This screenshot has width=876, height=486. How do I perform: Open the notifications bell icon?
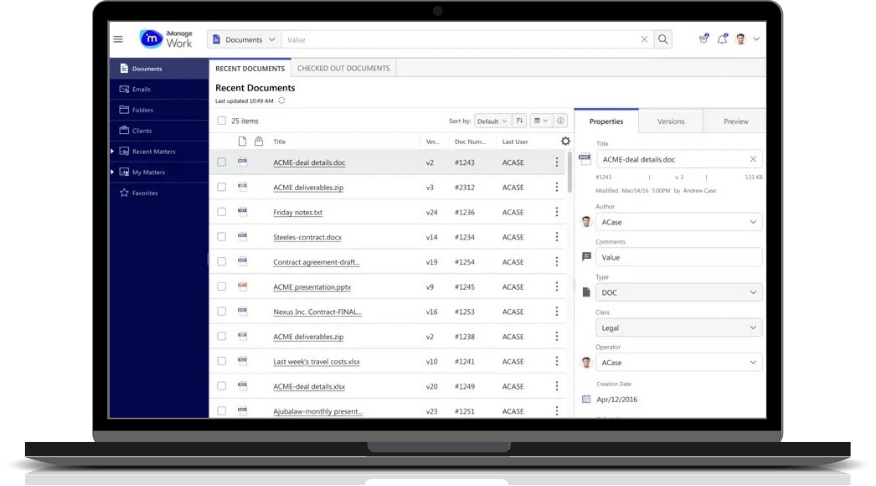722,39
